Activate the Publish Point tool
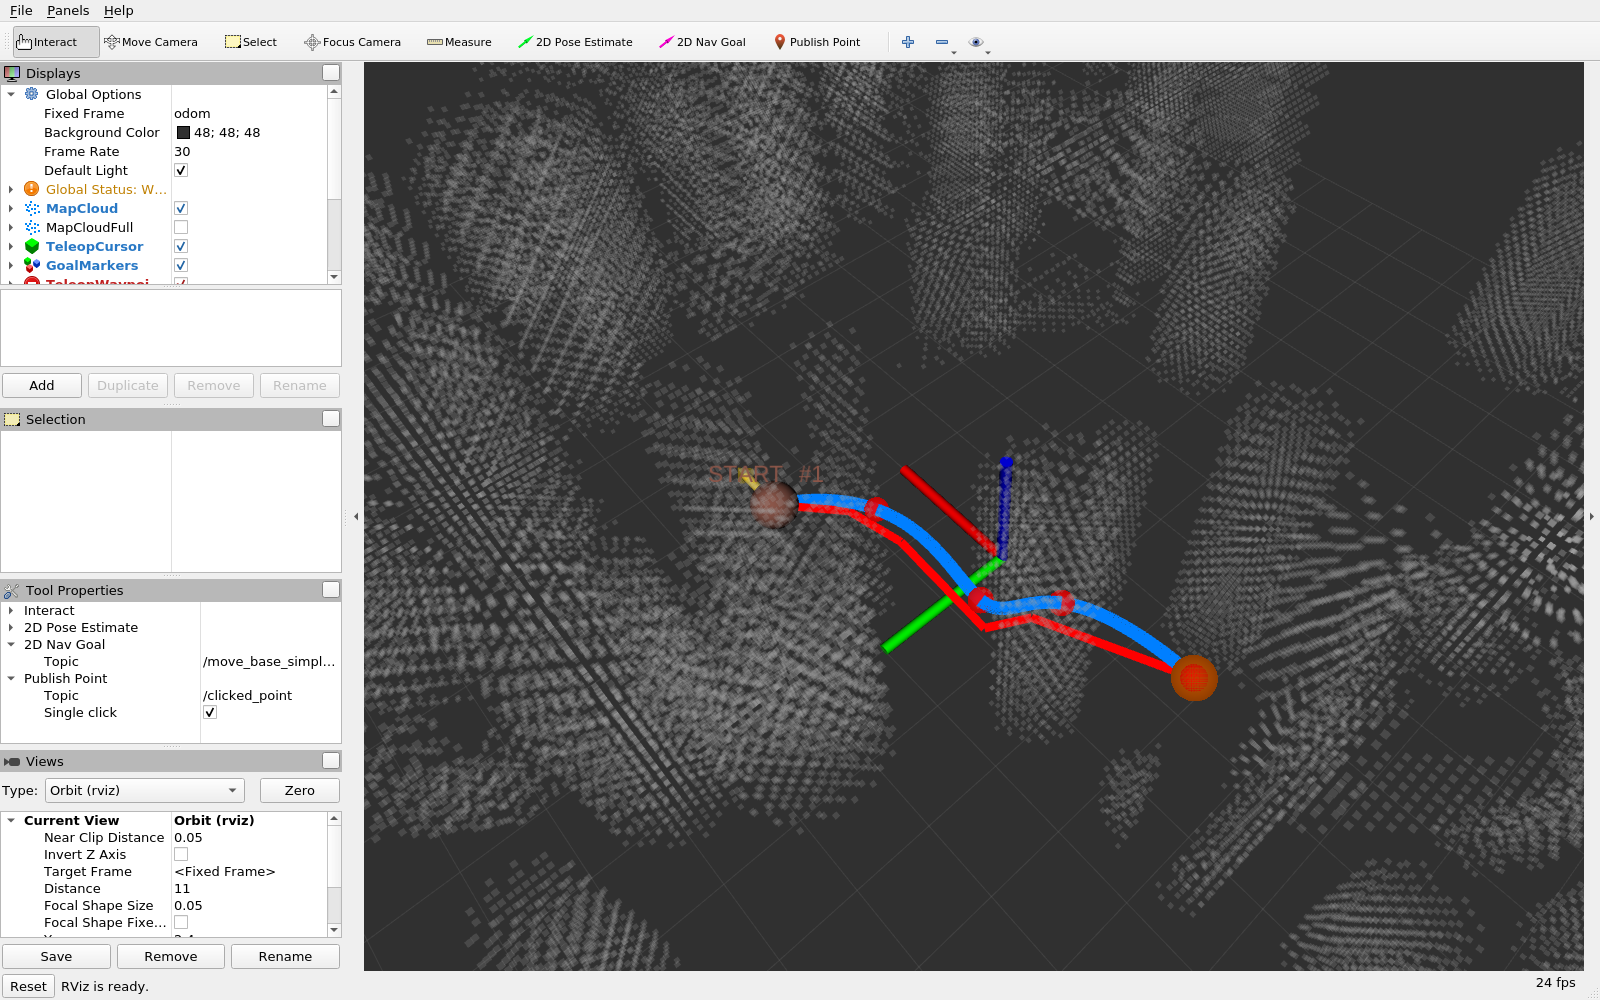This screenshot has width=1600, height=1000. tap(817, 42)
